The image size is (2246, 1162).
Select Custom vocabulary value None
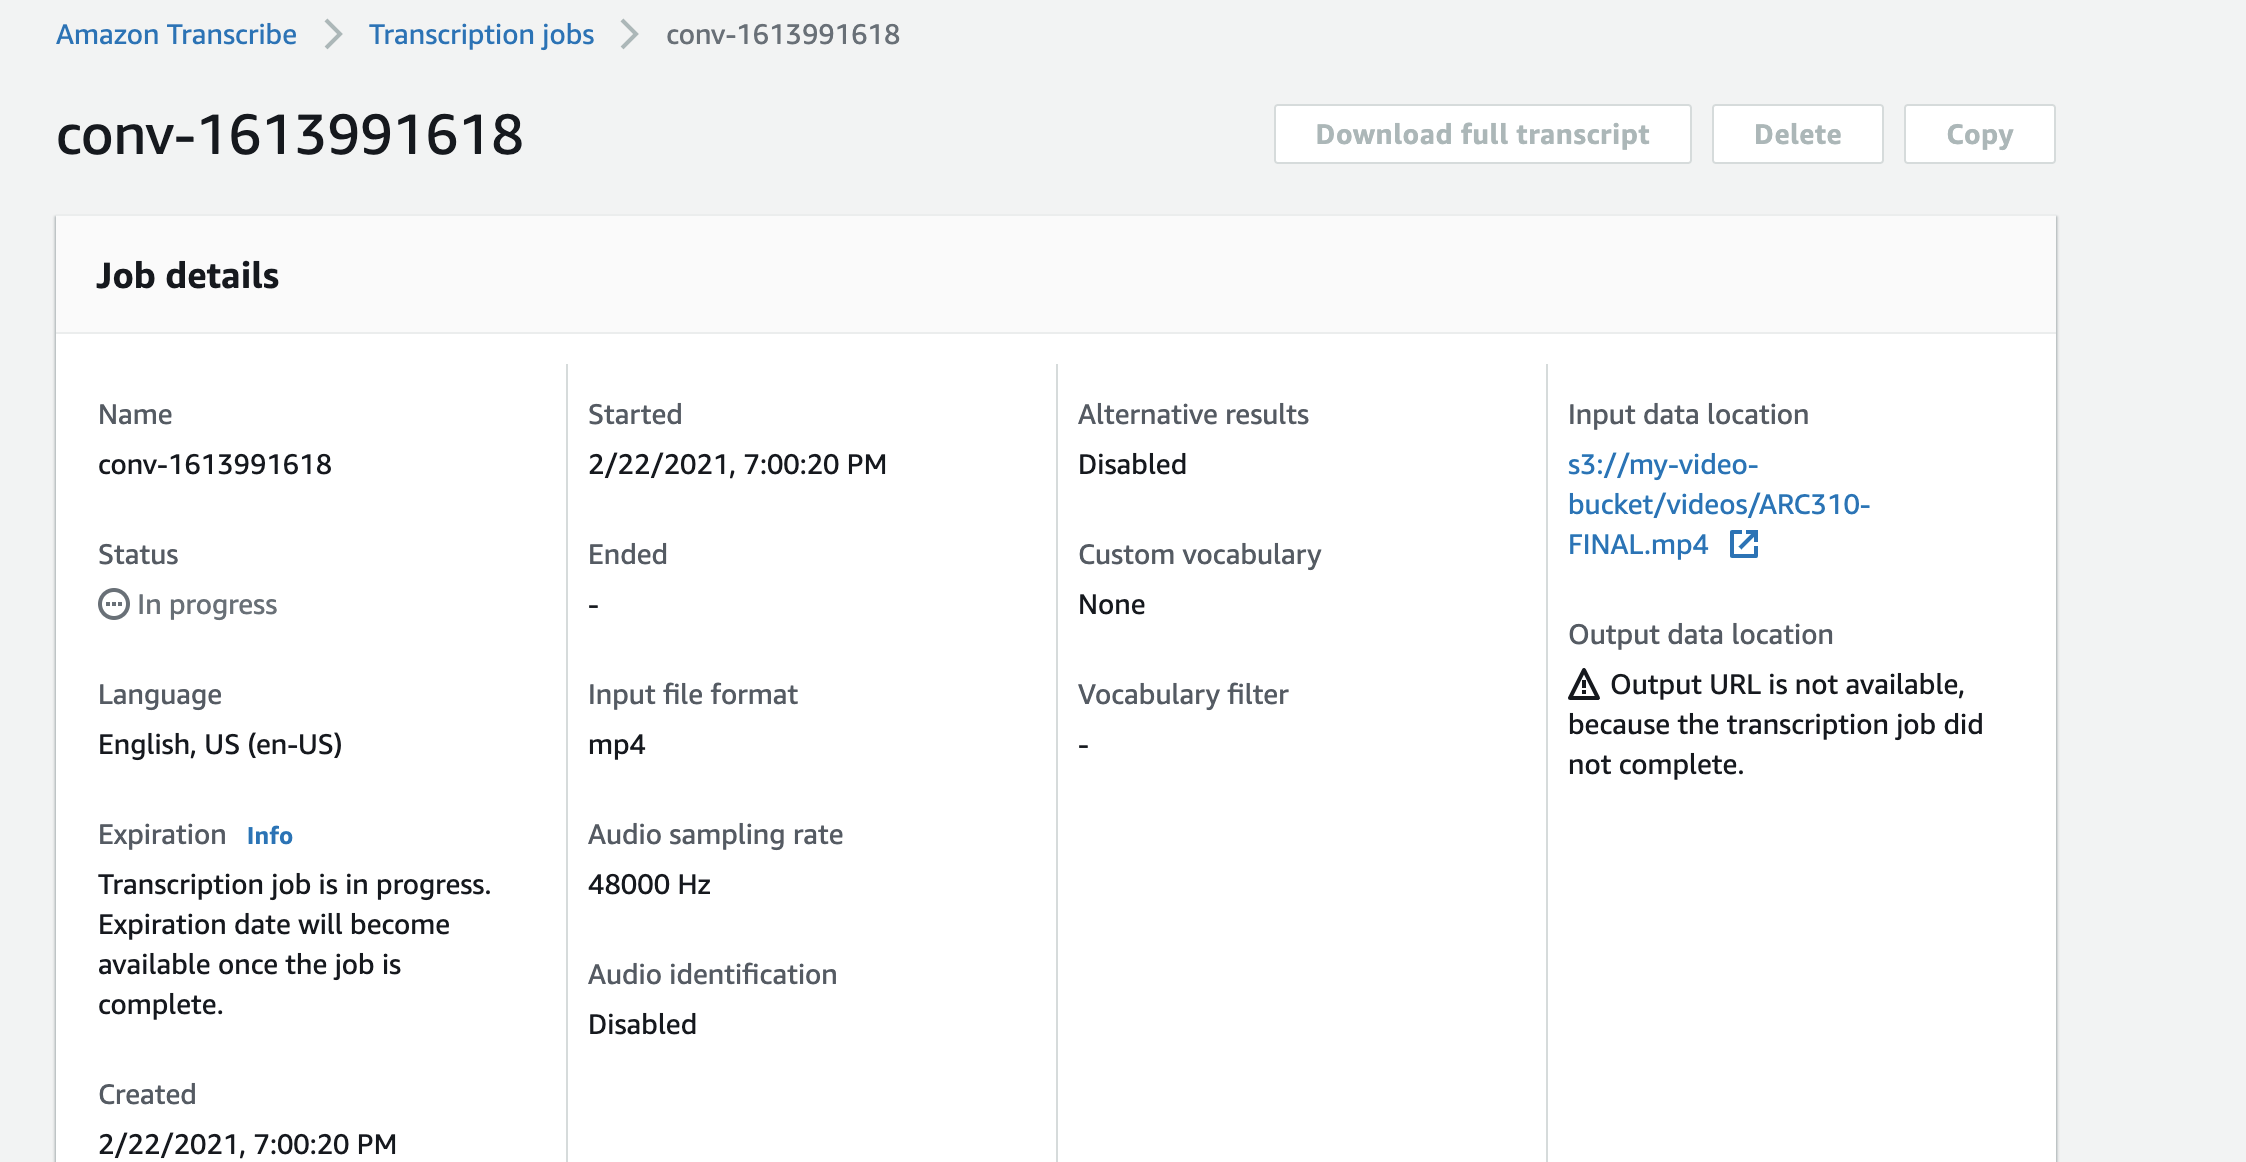point(1111,604)
